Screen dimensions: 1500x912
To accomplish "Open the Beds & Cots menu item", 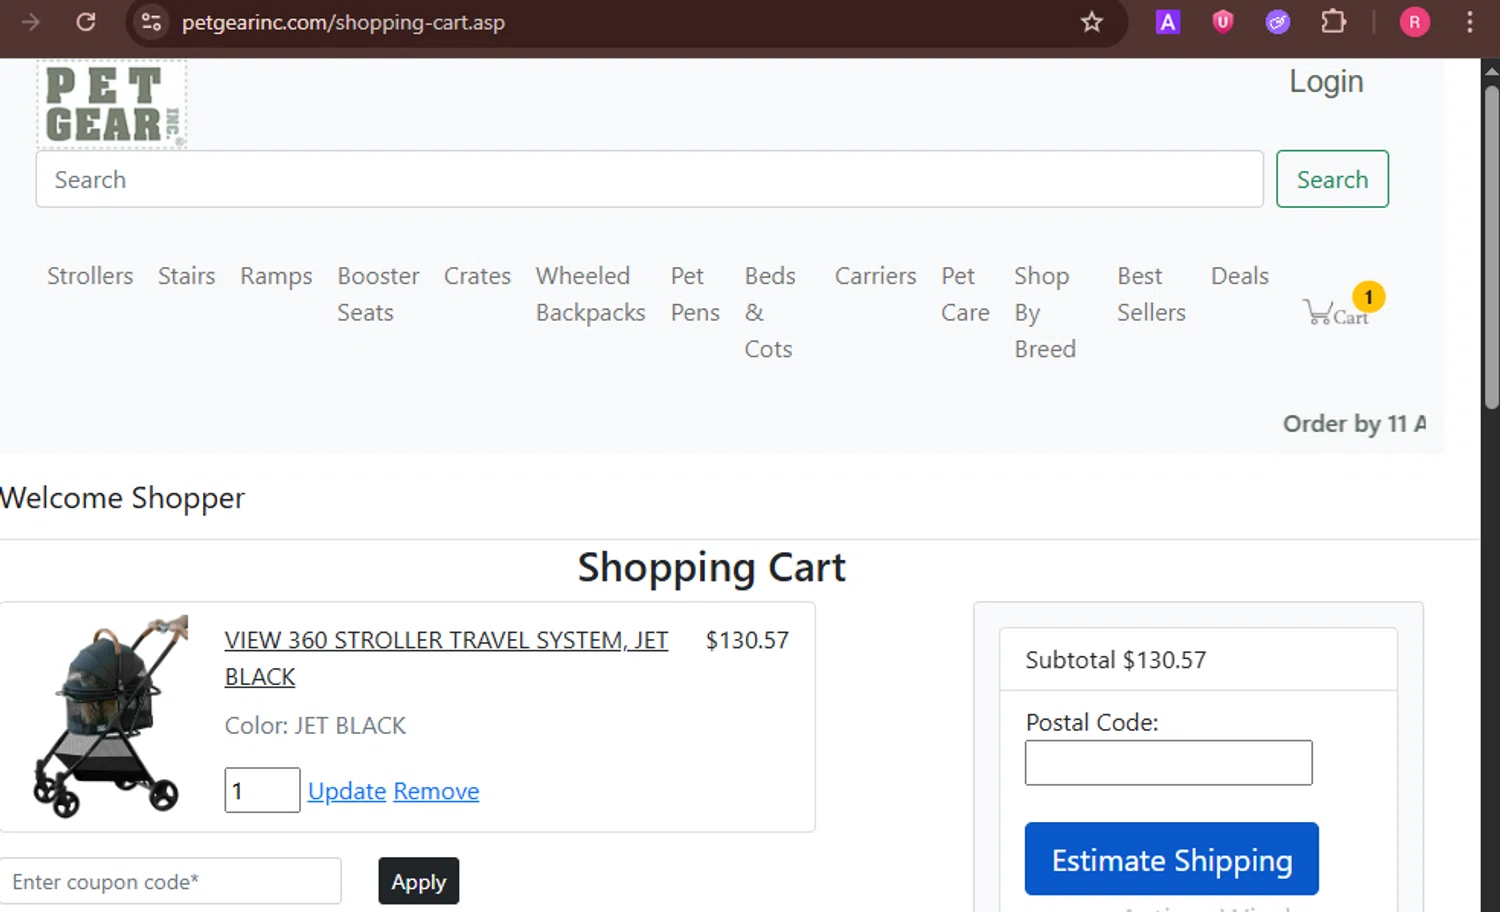I will [x=770, y=312].
